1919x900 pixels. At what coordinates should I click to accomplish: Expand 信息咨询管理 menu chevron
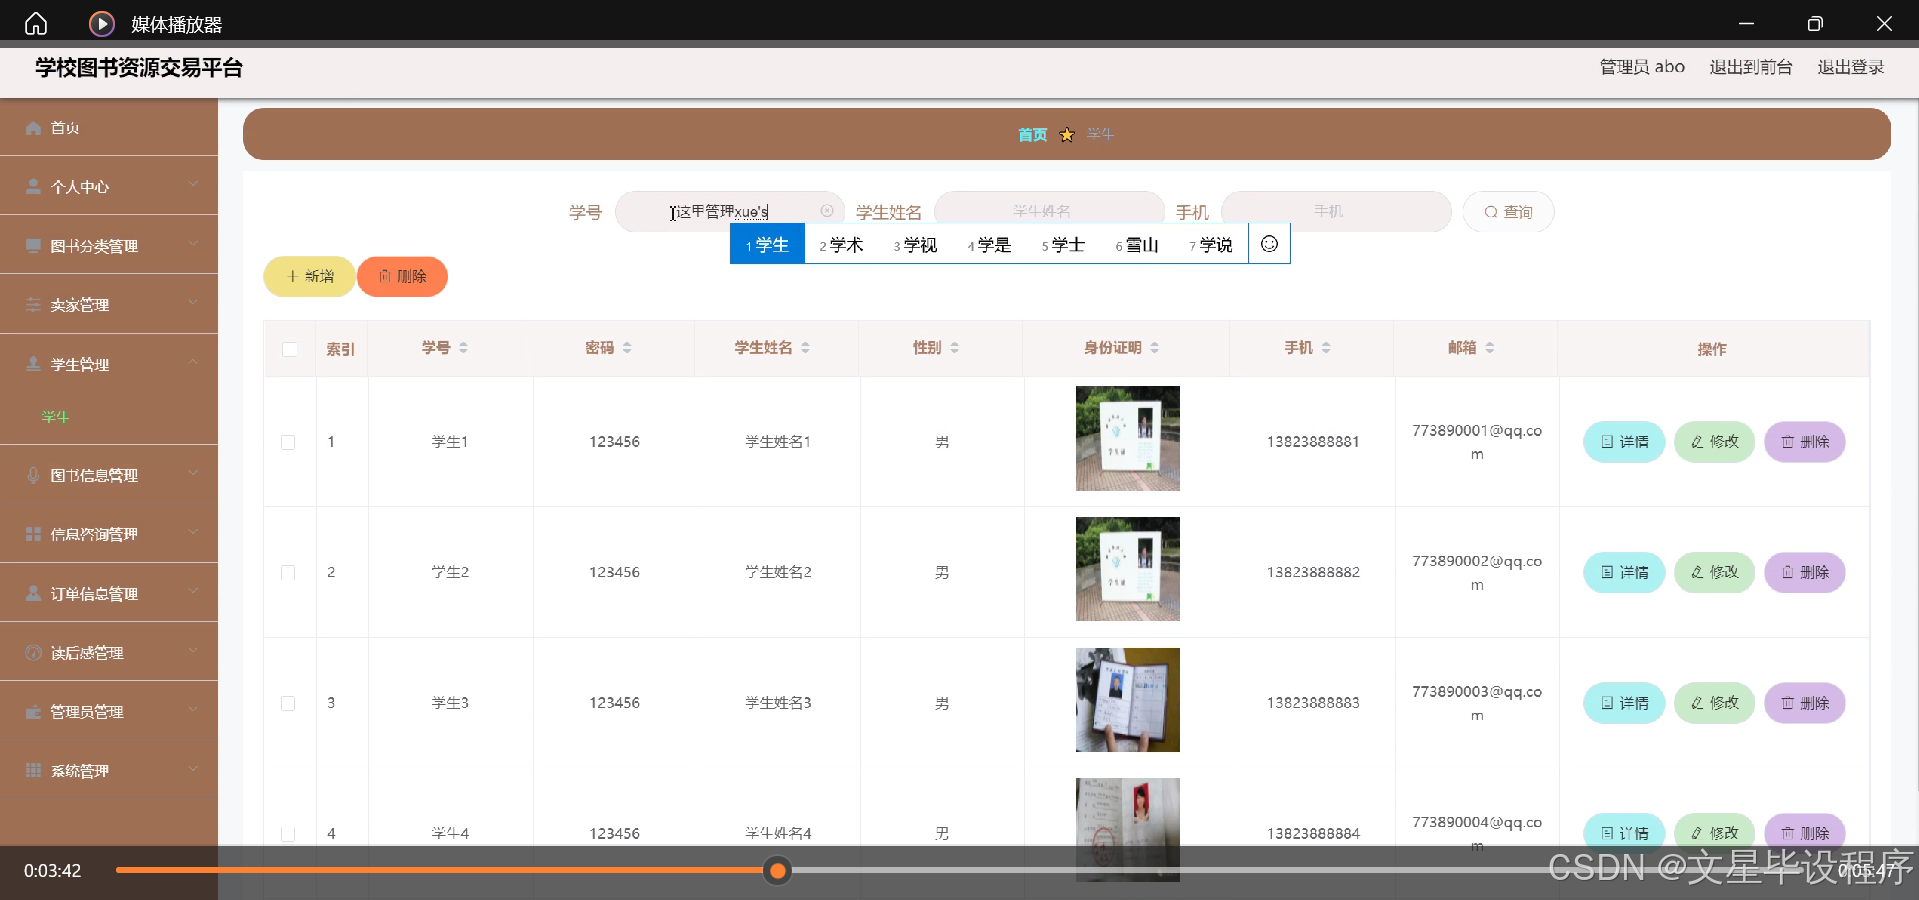click(x=193, y=532)
